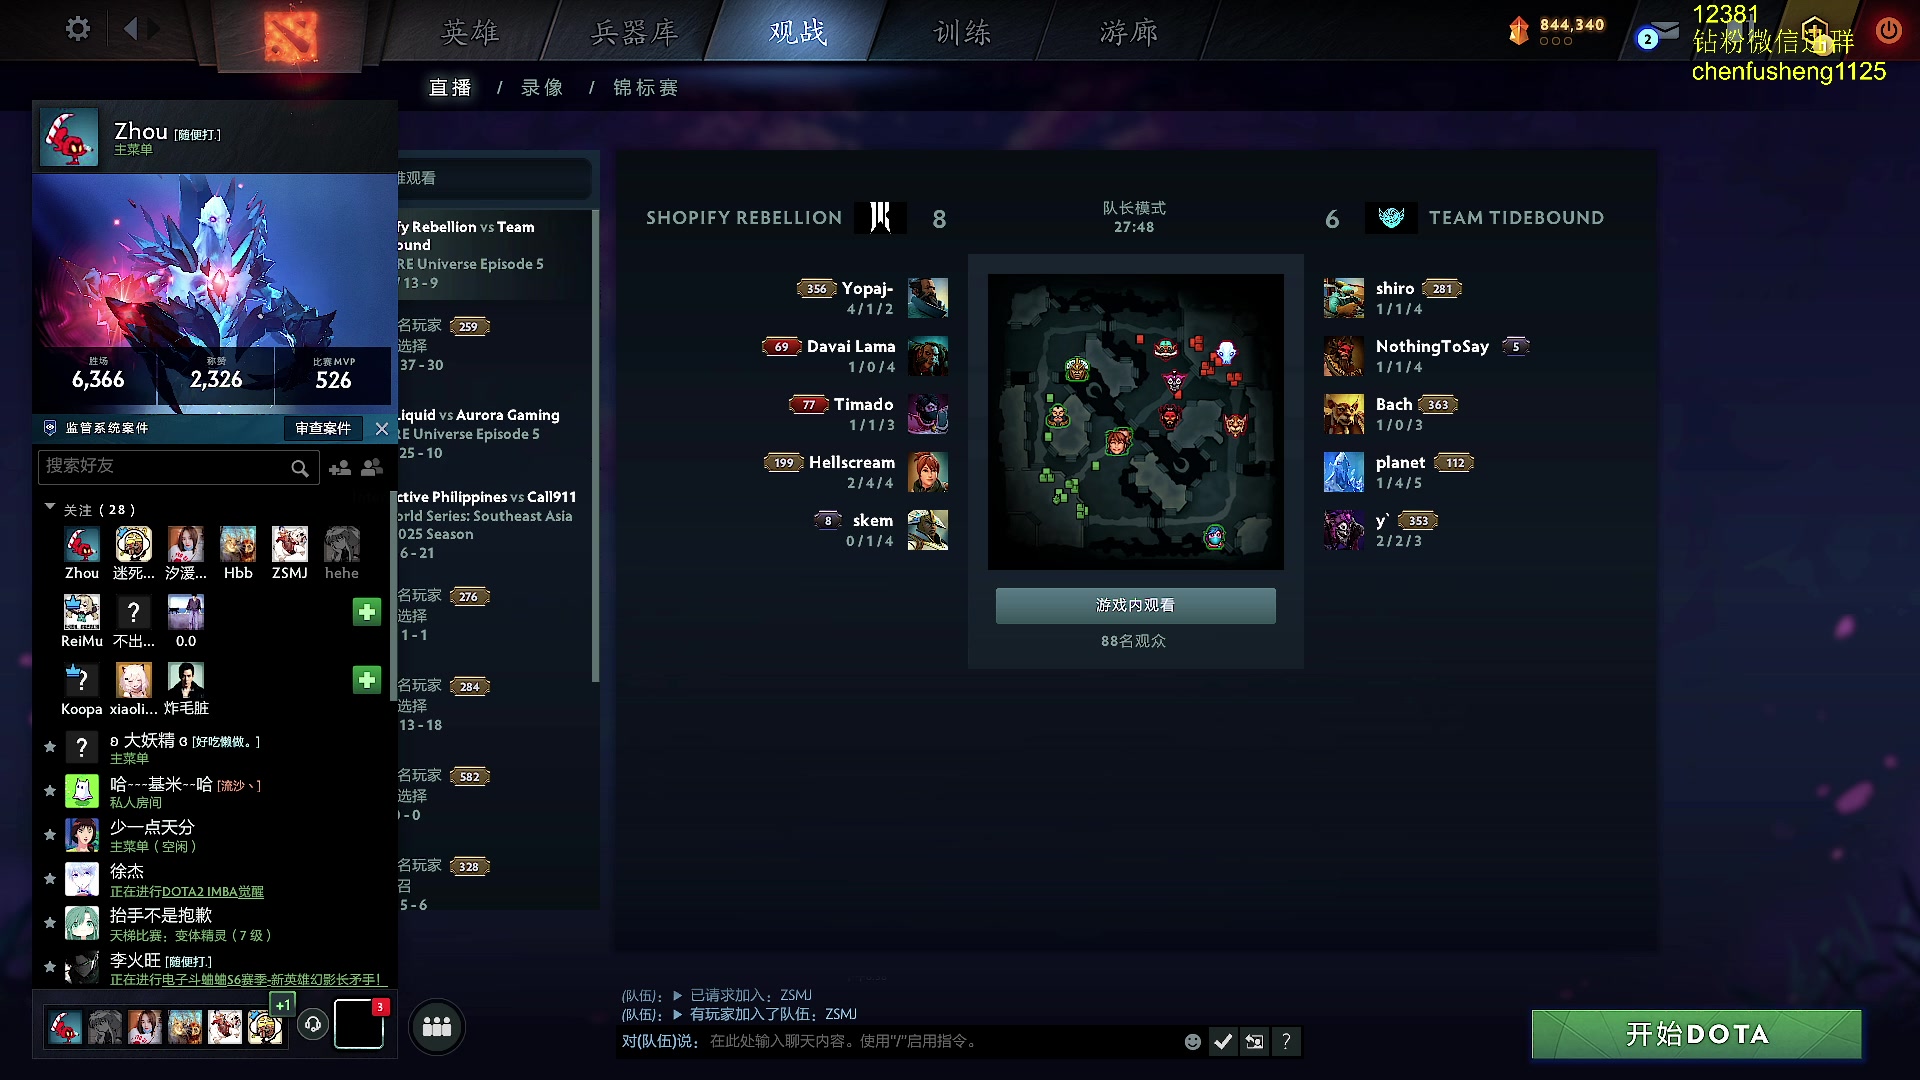Toggle favorite star for 少一点天分
This screenshot has width=1920, height=1080.
click(50, 835)
